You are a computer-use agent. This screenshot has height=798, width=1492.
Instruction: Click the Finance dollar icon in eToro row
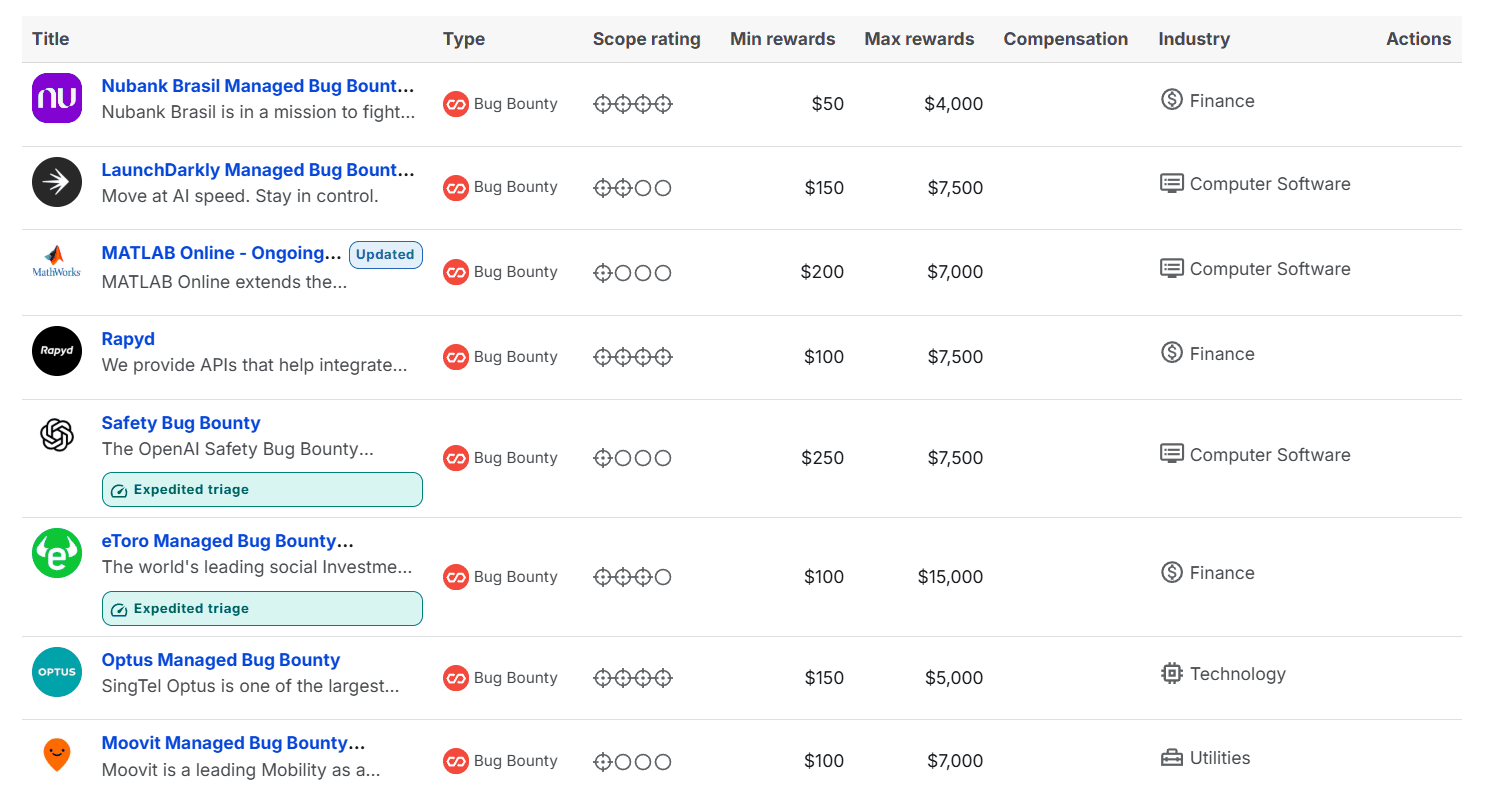(x=1172, y=573)
